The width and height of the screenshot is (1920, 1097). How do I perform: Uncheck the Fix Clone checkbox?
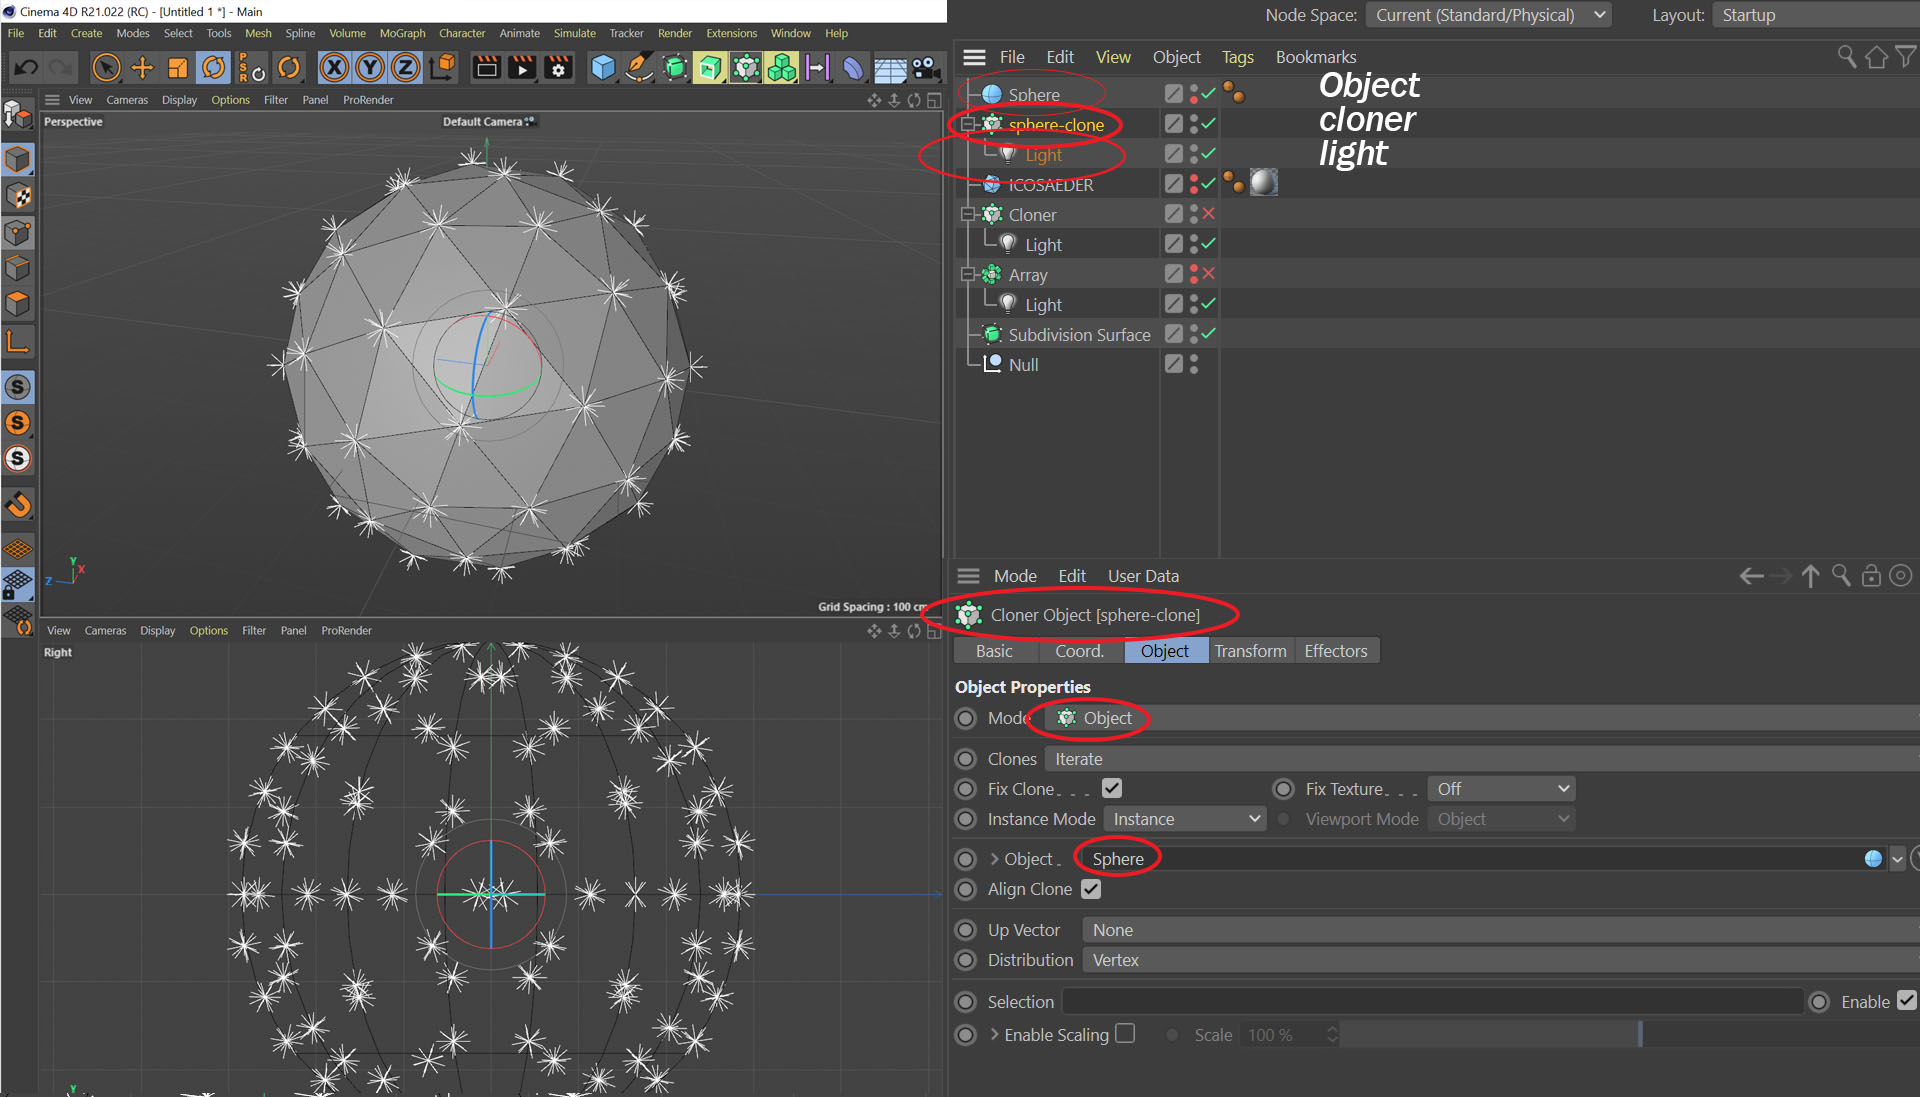click(x=1111, y=788)
